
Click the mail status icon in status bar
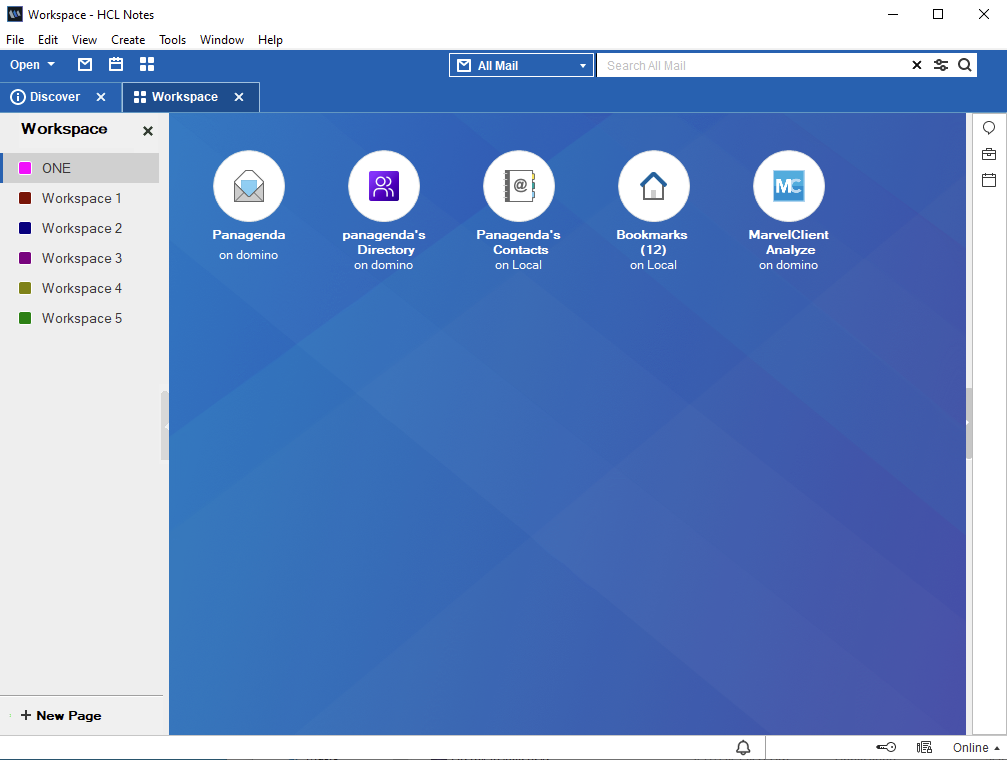pyautogui.click(x=924, y=747)
